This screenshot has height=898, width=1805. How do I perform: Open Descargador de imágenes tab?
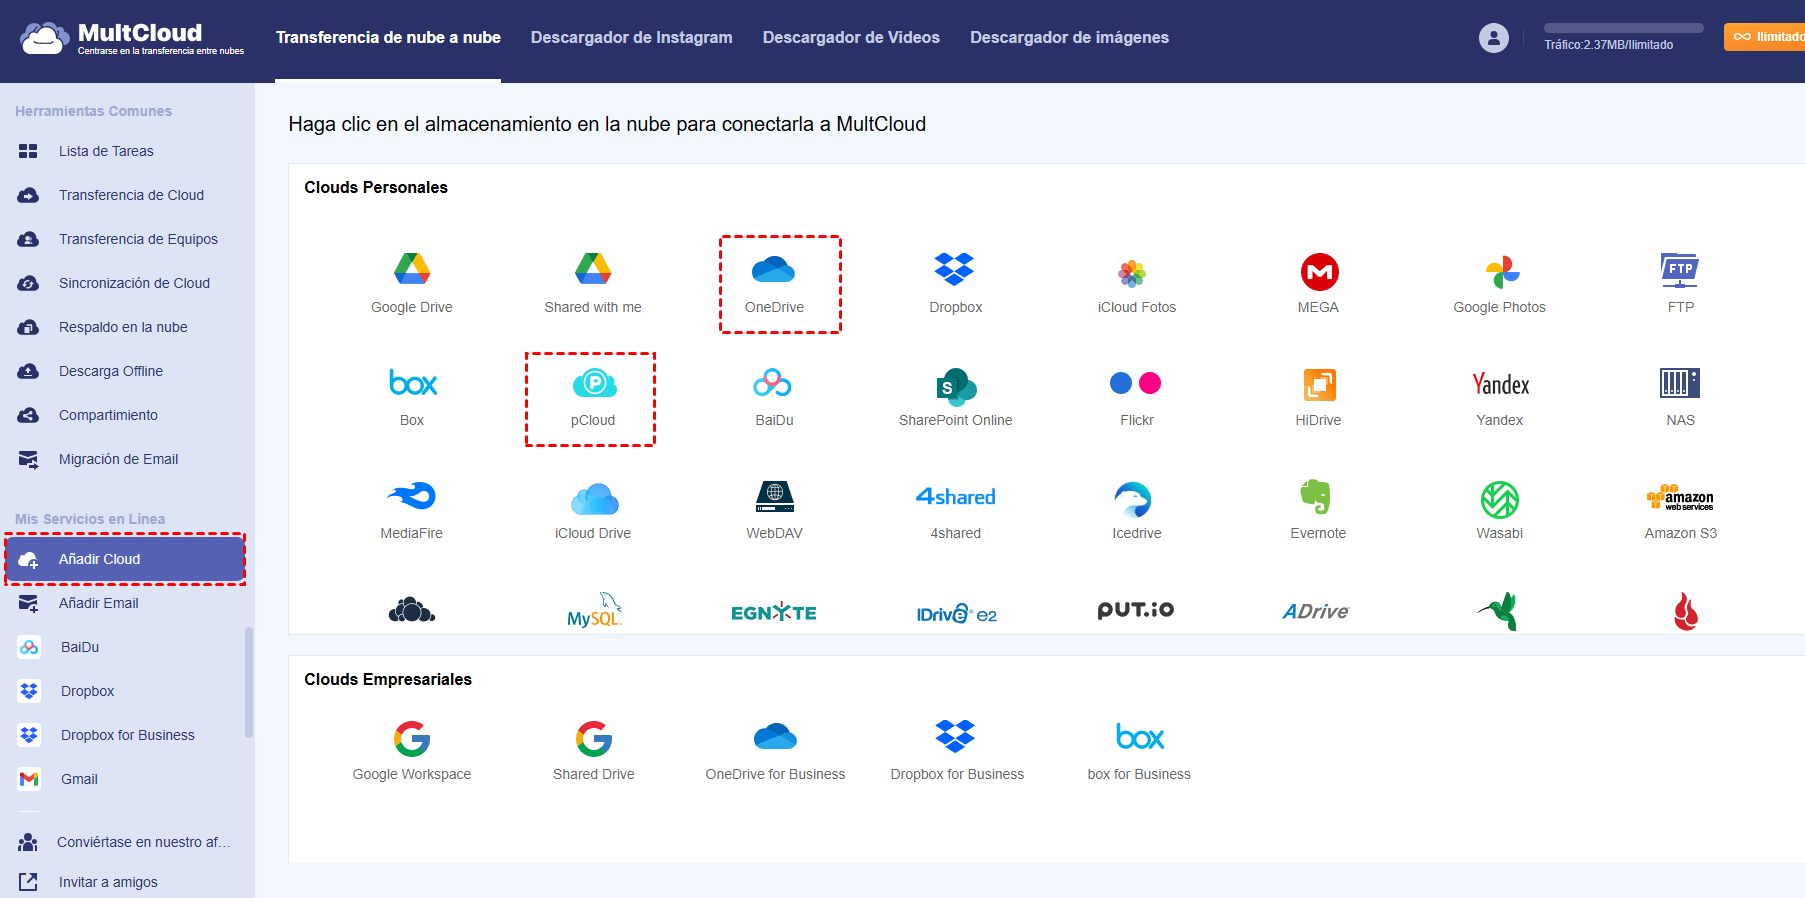[x=1069, y=38]
